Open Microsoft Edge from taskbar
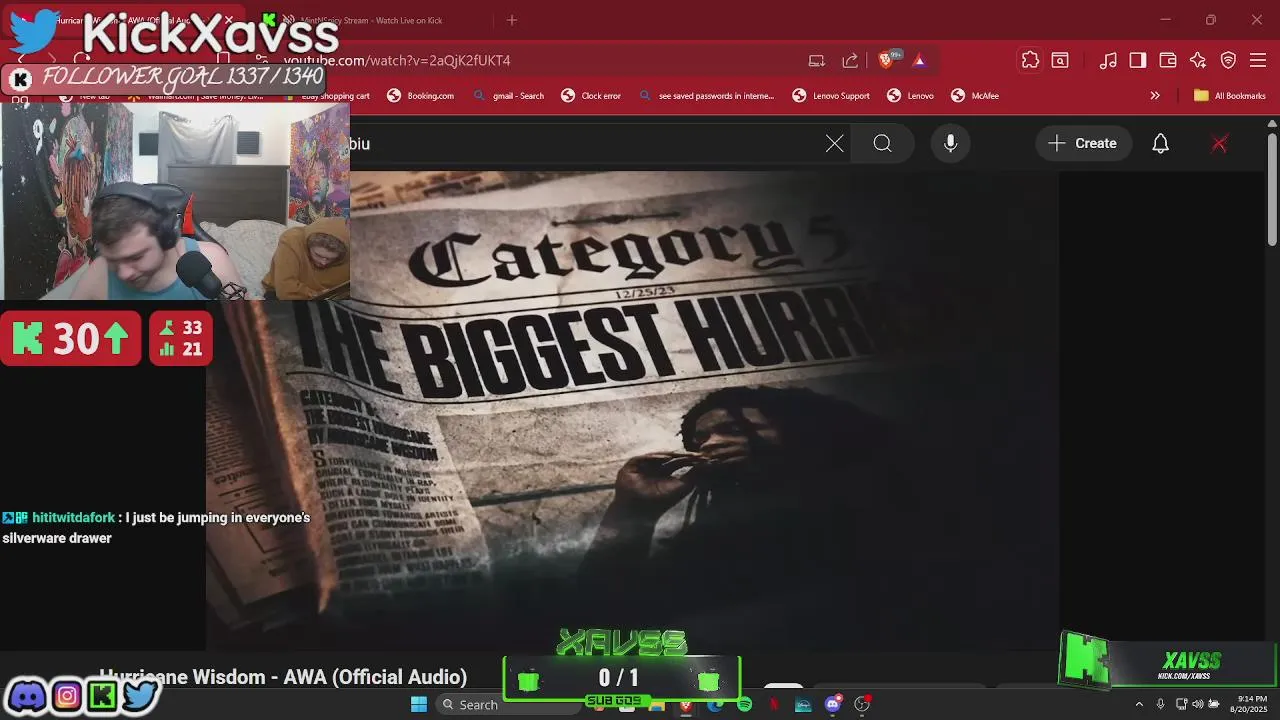This screenshot has height=720, width=1280. coord(715,704)
